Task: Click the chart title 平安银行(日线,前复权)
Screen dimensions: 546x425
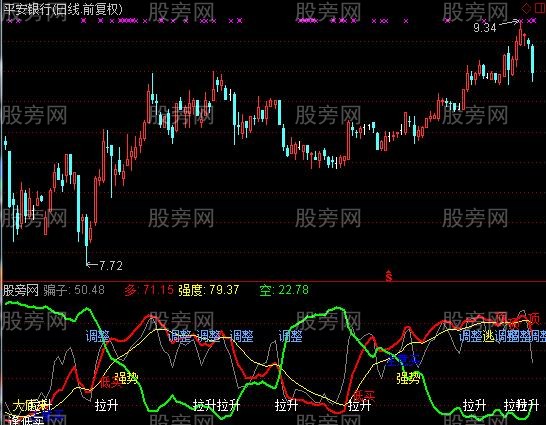Action: click(x=63, y=9)
